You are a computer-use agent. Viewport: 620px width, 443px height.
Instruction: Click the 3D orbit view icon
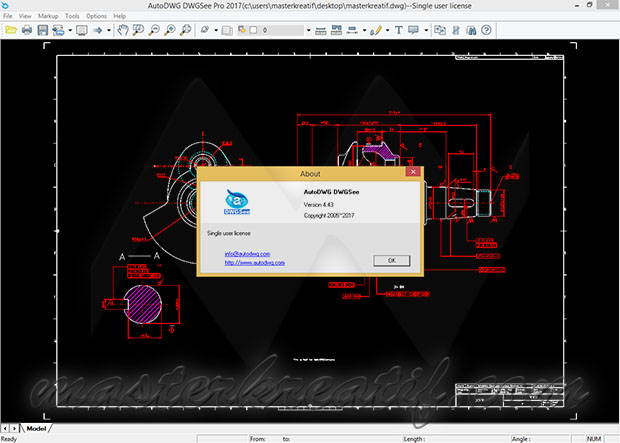[x=205, y=30]
